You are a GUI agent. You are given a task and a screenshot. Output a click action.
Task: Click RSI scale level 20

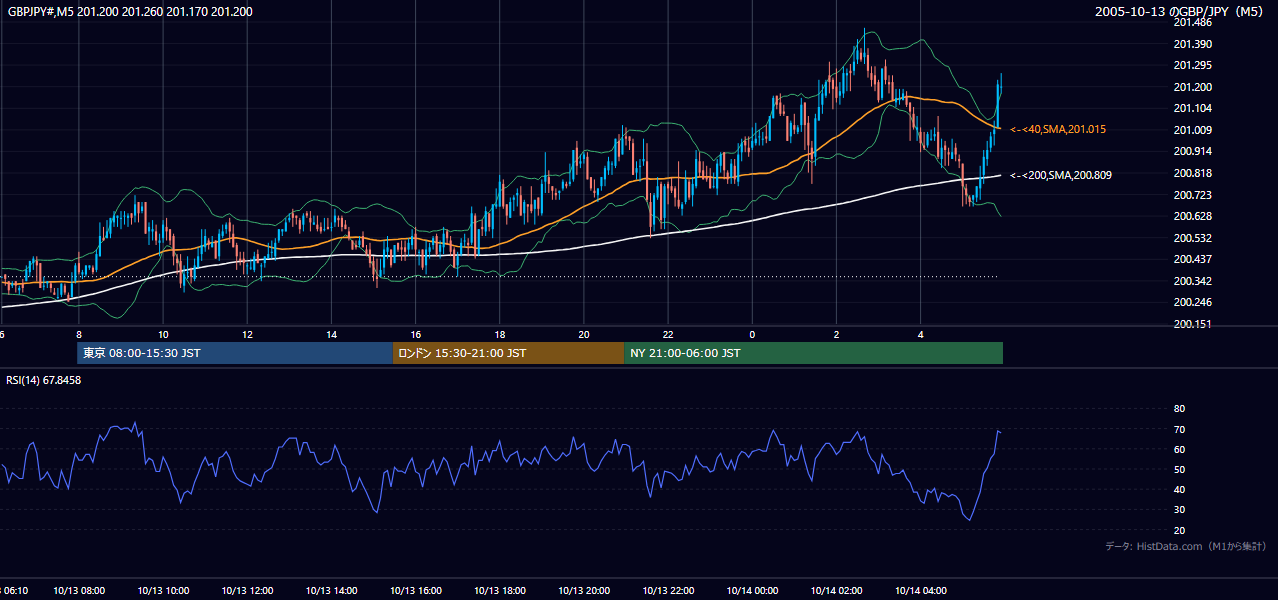click(x=1179, y=530)
